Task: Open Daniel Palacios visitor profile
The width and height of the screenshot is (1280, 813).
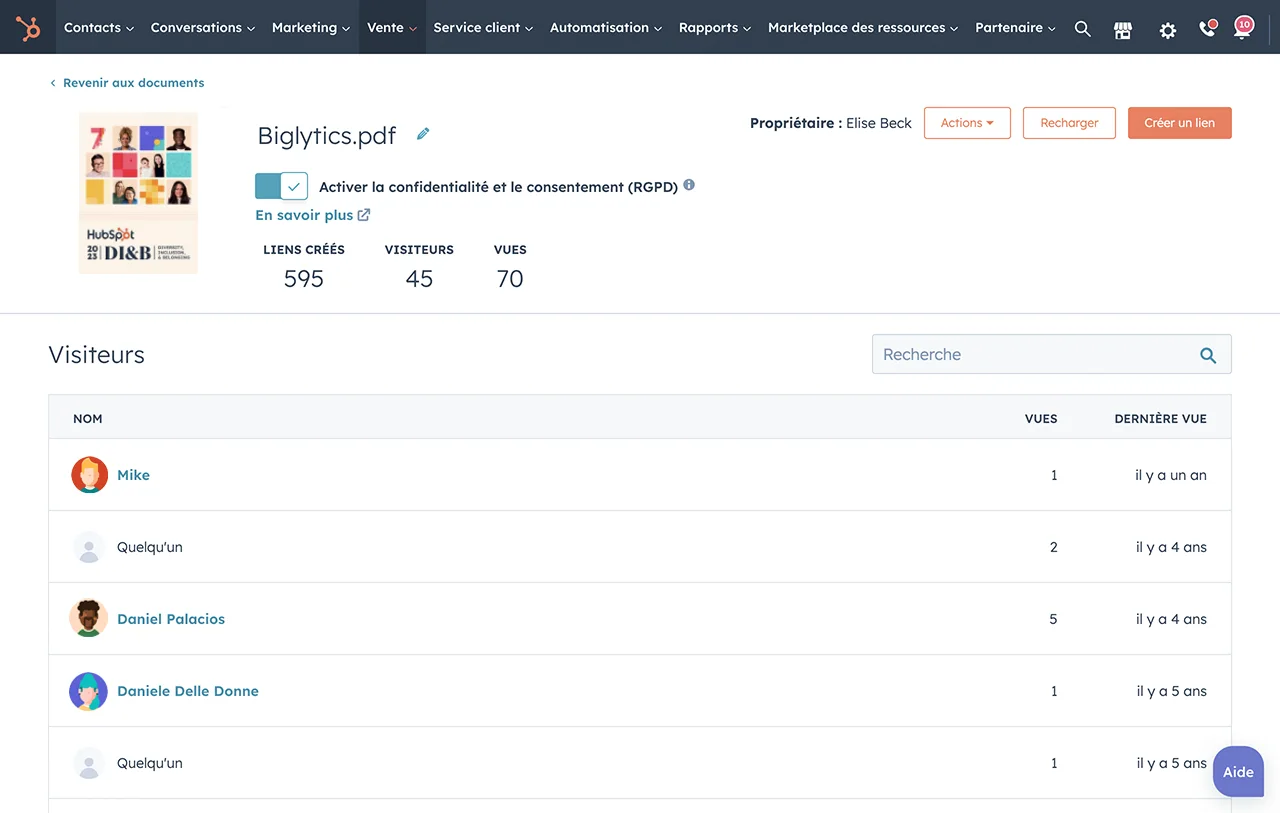Action: [171, 619]
